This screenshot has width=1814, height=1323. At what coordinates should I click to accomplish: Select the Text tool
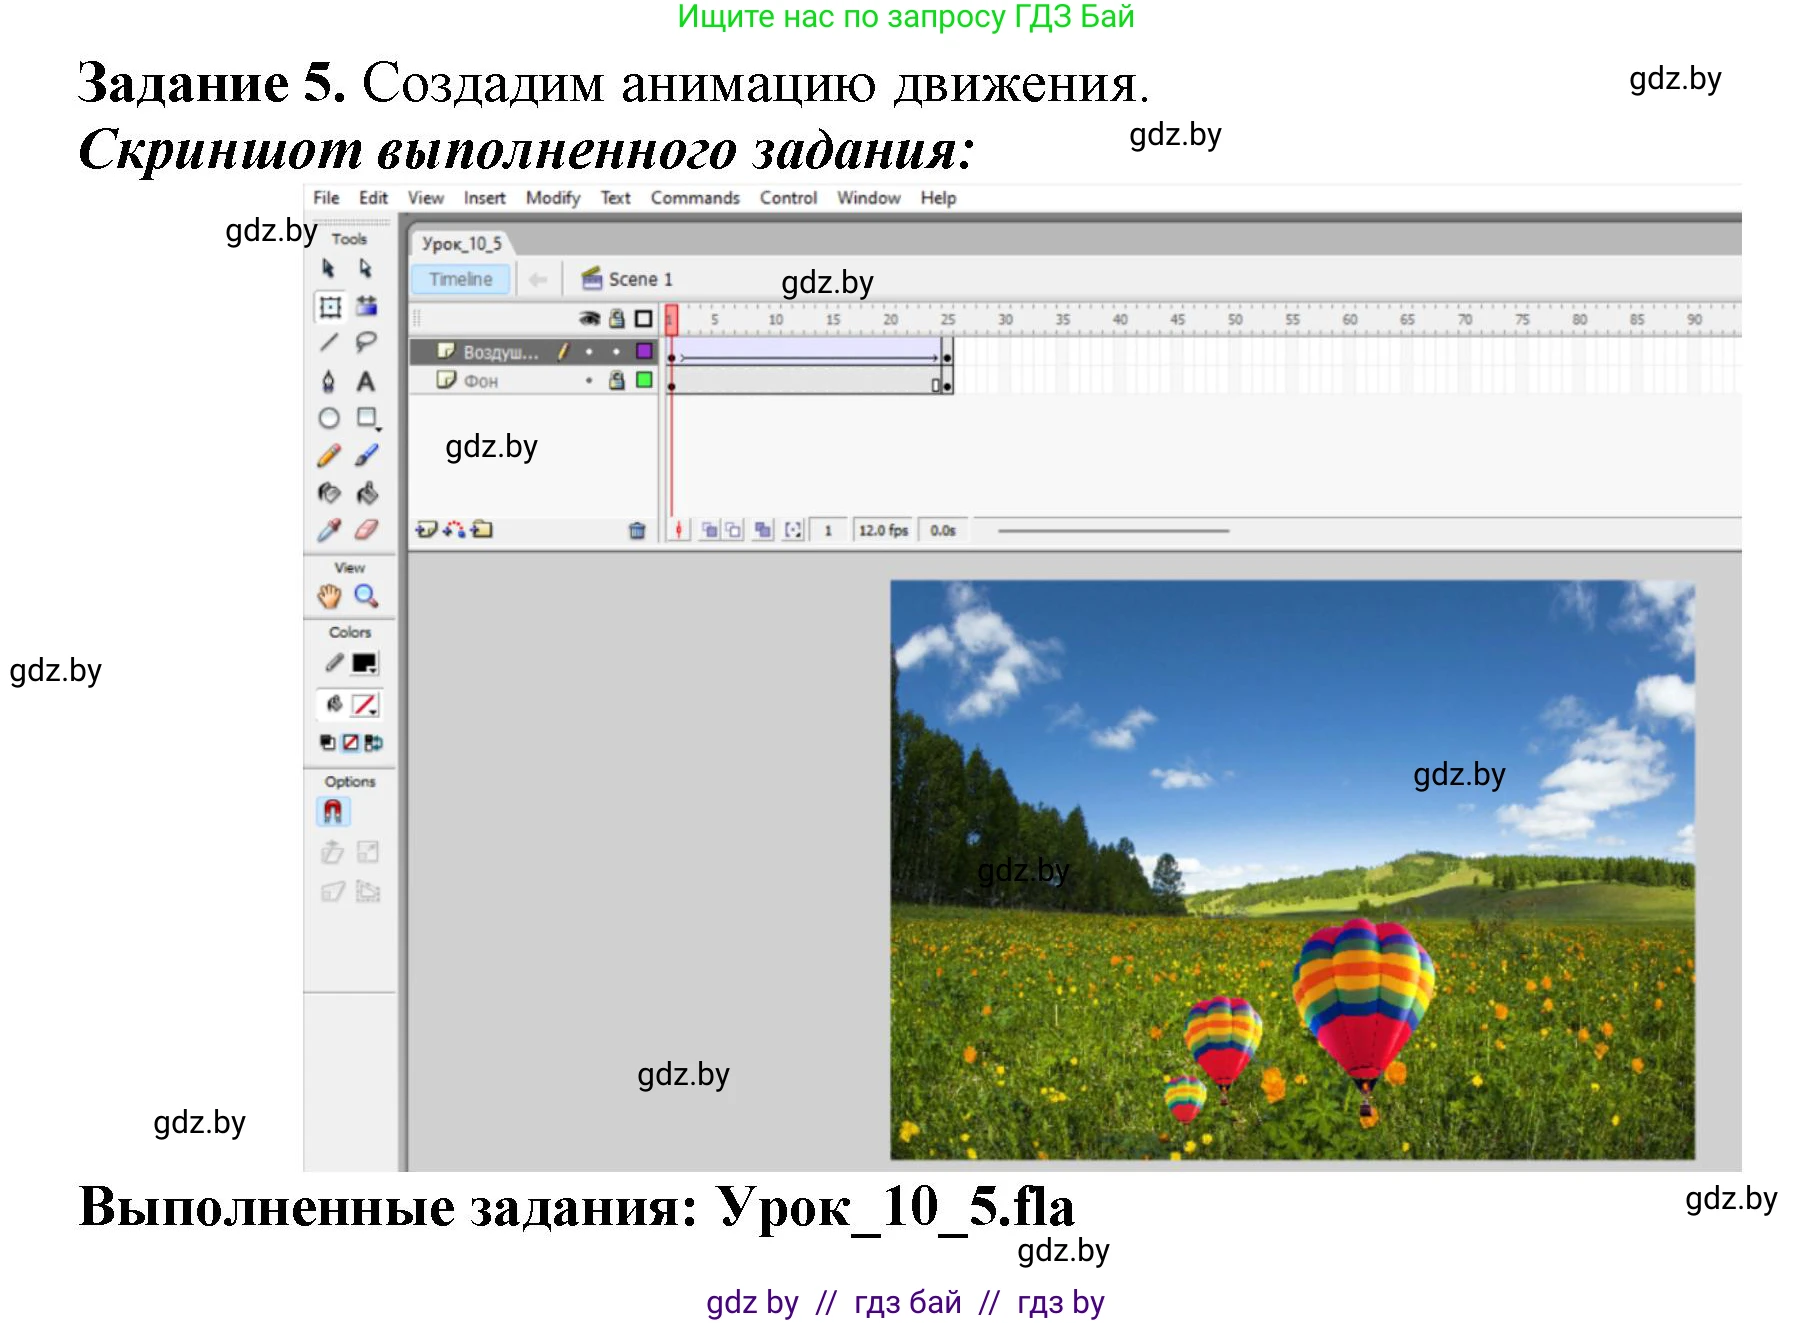[x=366, y=381]
